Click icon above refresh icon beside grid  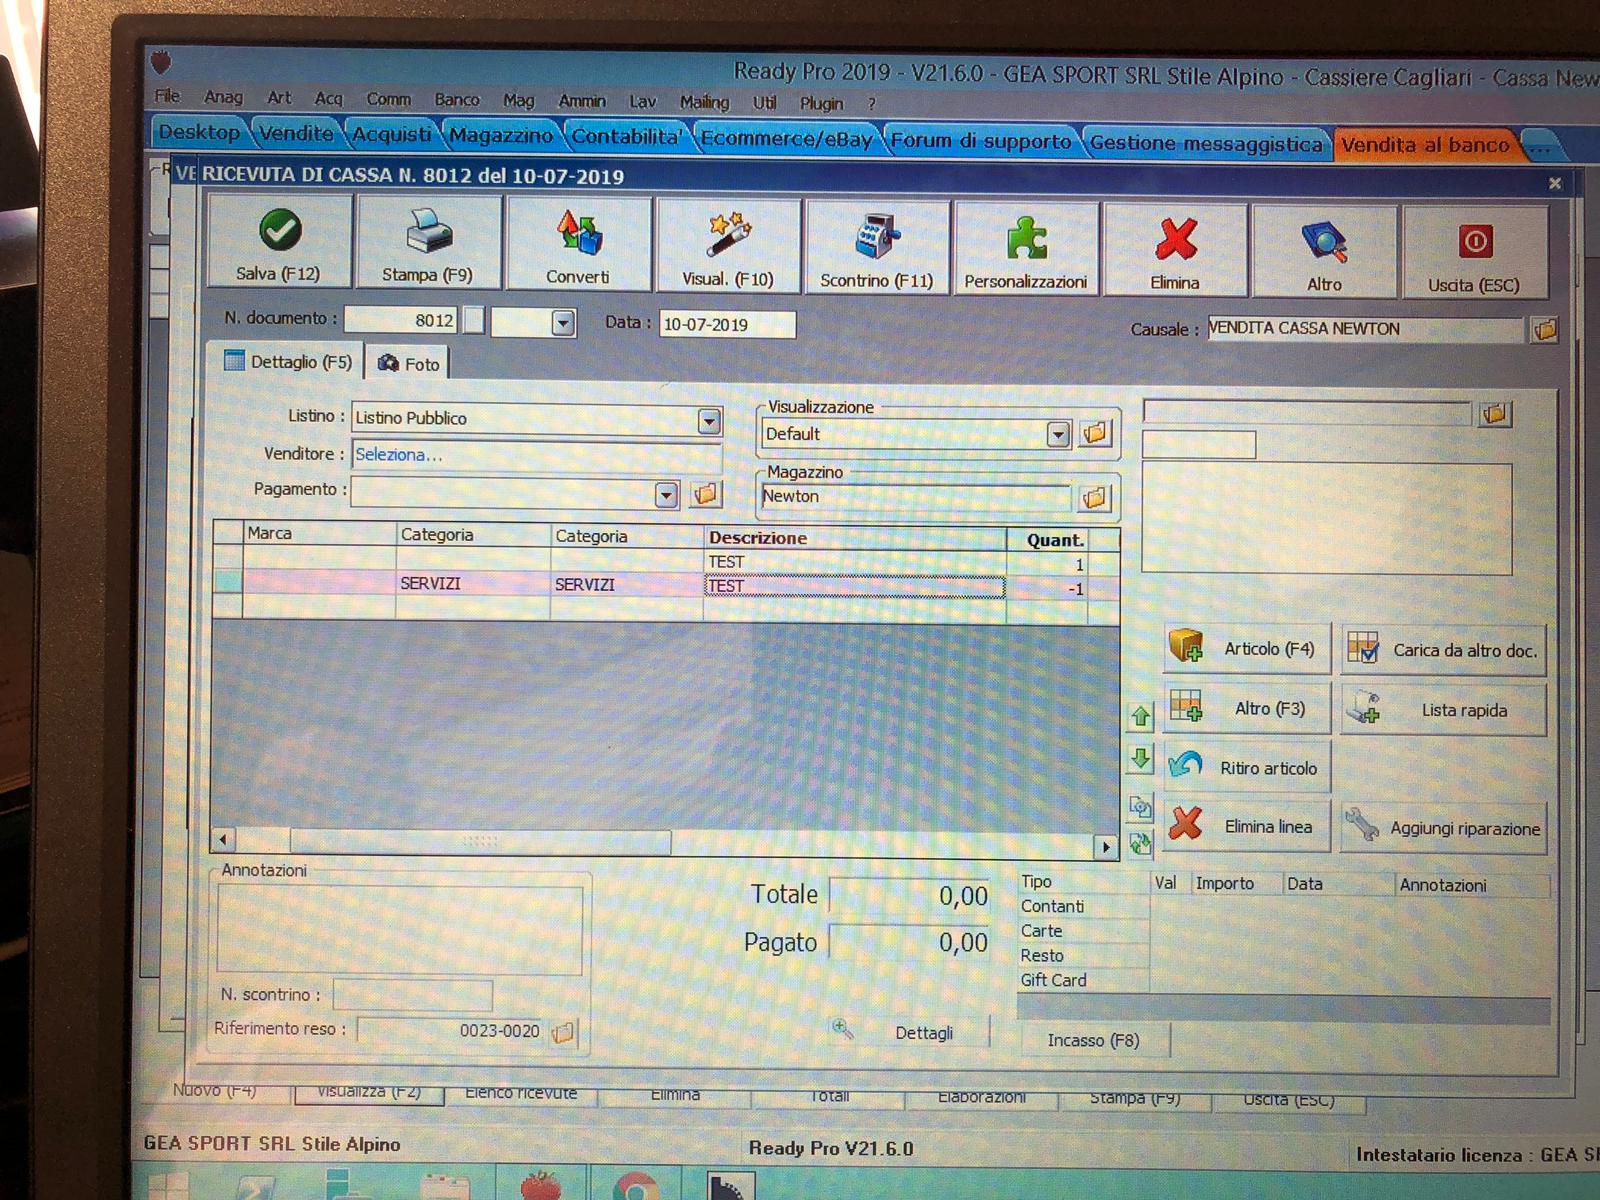[1141, 806]
